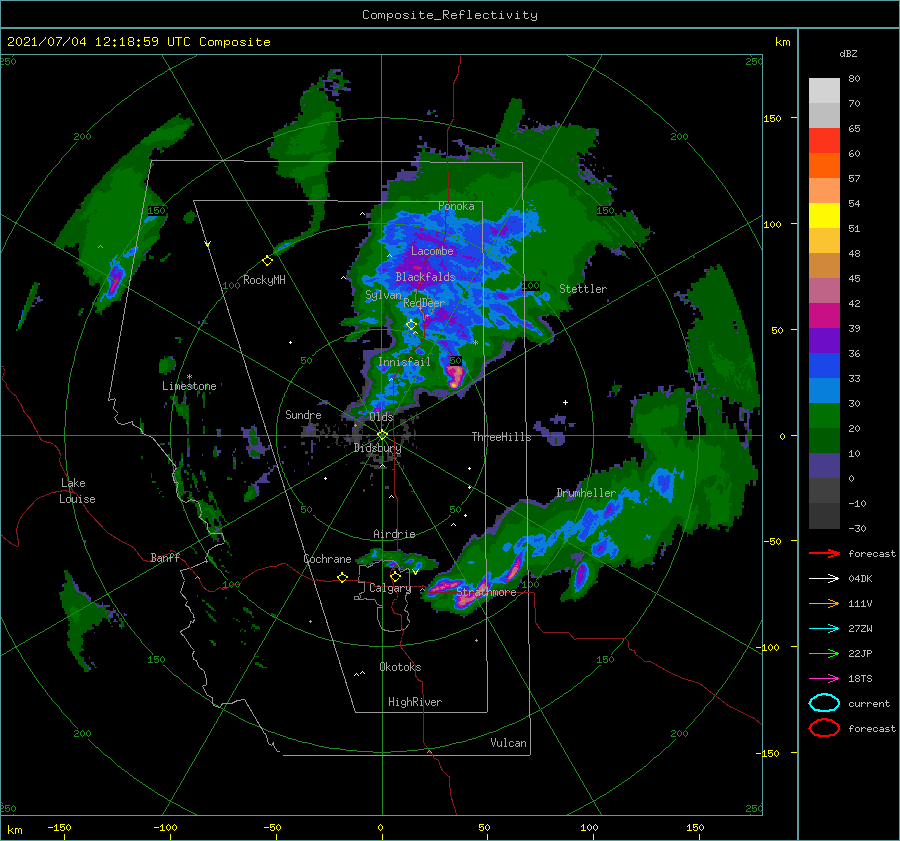Click the Cochrane town label
Screen dimensions: 900x841
pos(327,559)
